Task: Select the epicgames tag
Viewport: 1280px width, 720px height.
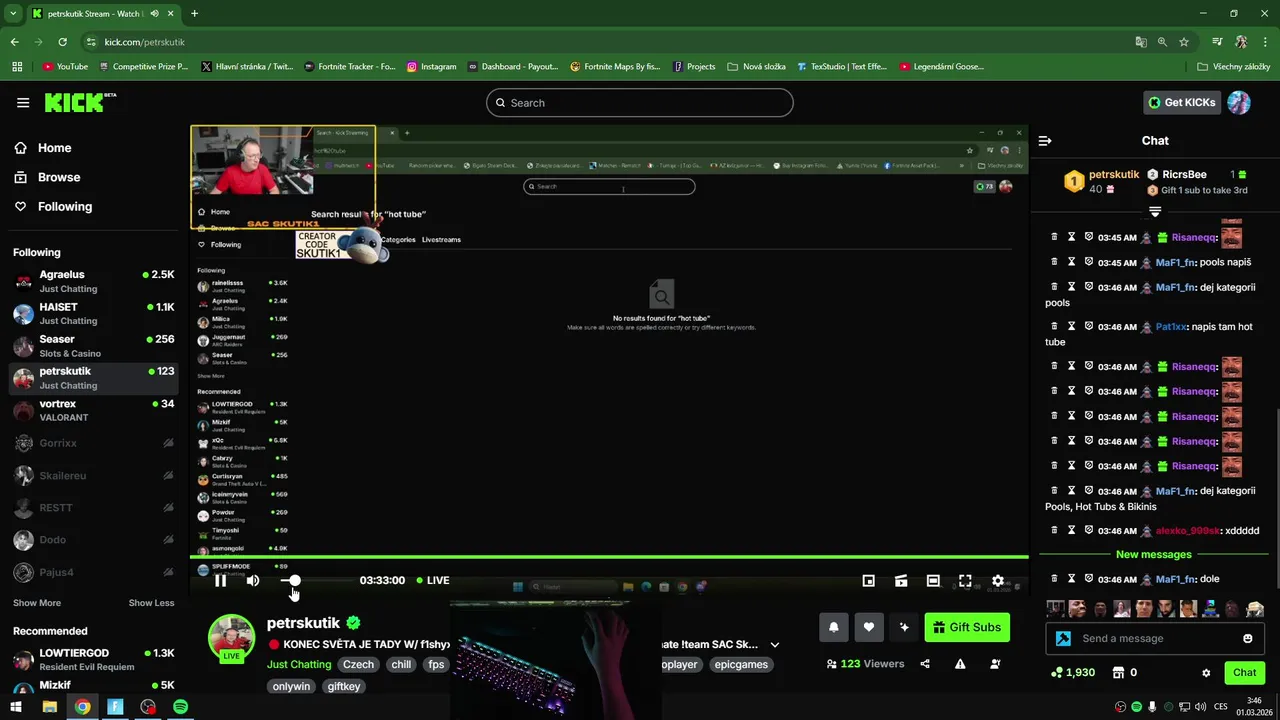Action: (741, 664)
